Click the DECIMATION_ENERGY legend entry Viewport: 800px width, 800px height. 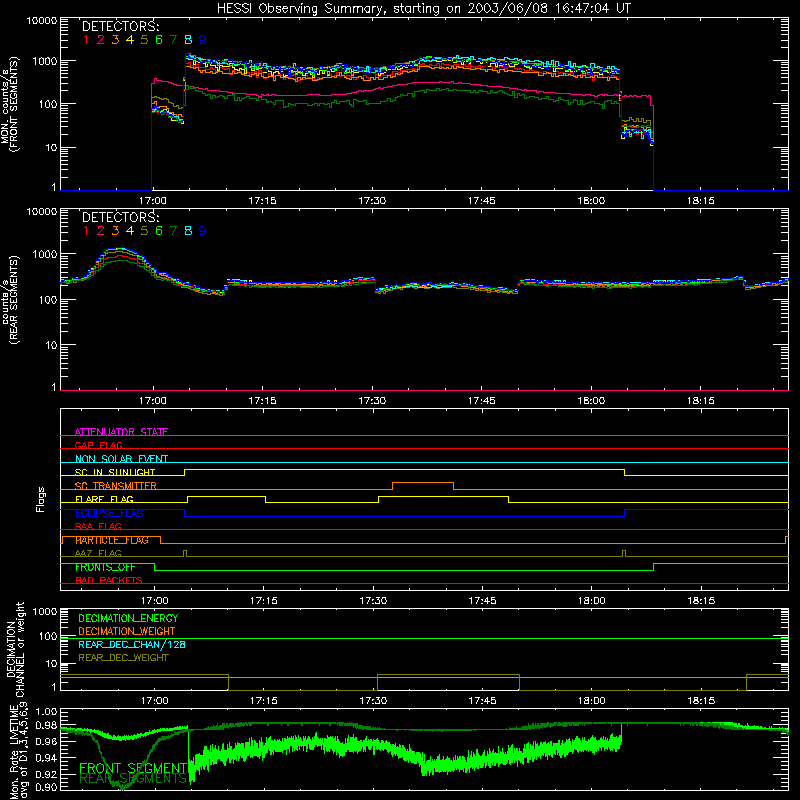click(x=128, y=618)
